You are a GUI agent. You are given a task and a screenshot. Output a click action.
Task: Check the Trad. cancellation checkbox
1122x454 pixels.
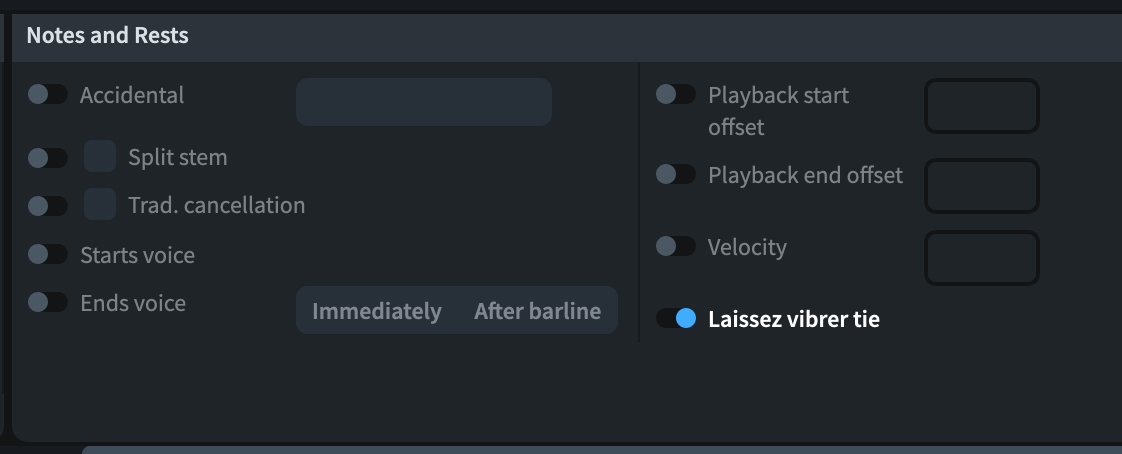click(x=100, y=205)
